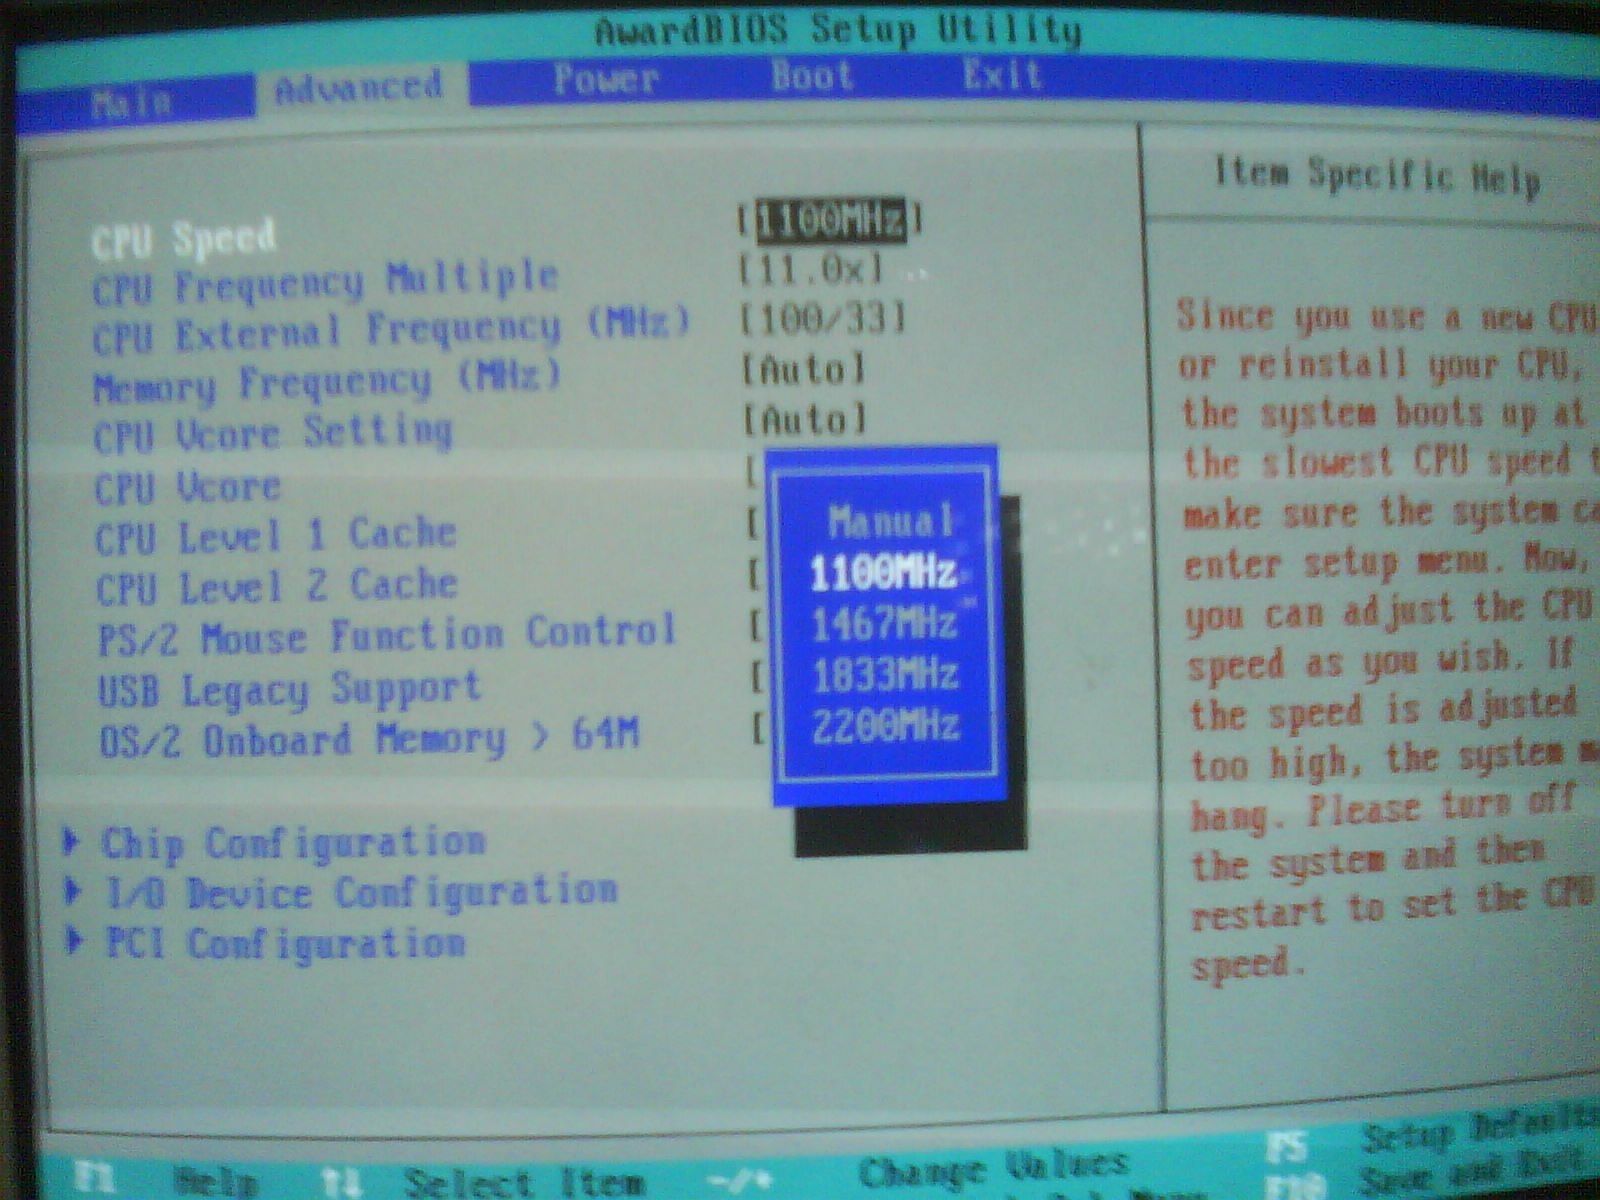The height and width of the screenshot is (1200, 1600).
Task: Select the CPU Speed setting label
Action: (x=184, y=239)
